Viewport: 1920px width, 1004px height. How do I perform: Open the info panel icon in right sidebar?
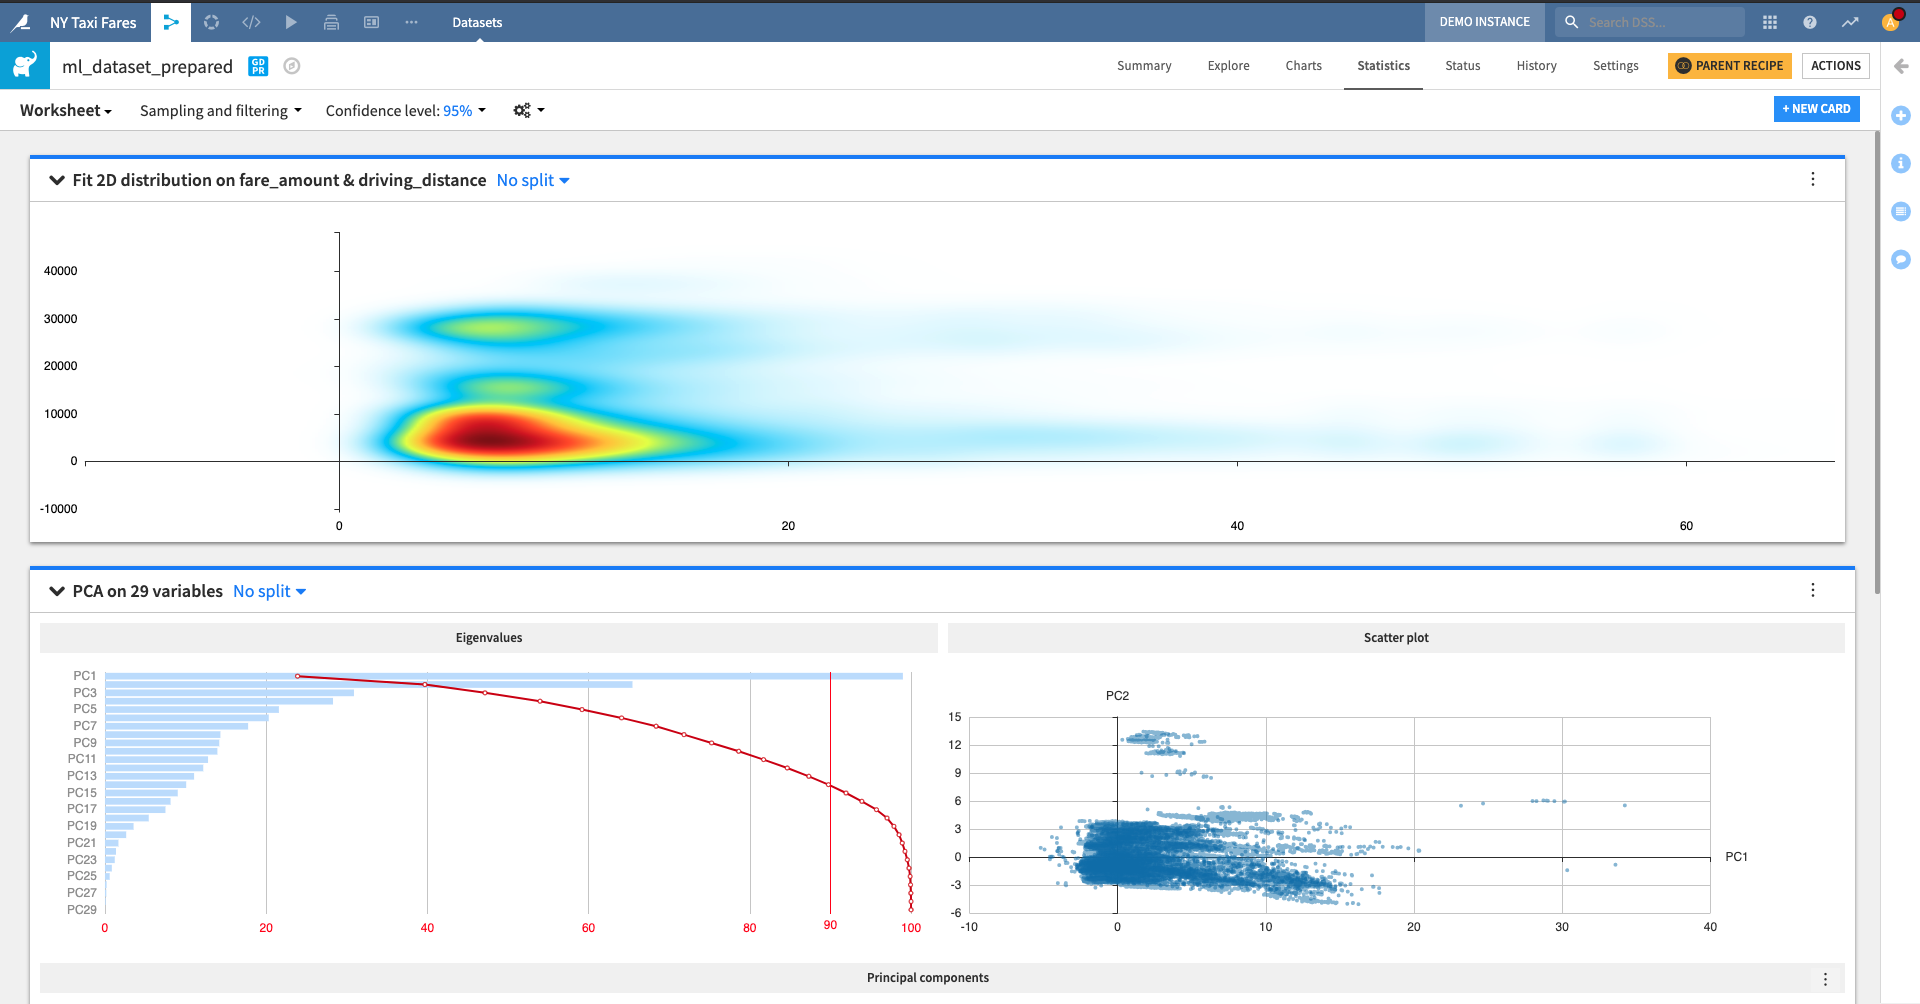pos(1901,163)
